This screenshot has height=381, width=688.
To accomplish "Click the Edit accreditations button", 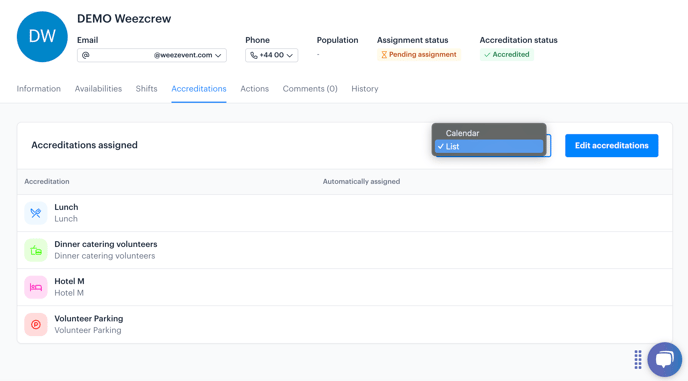I will coord(612,145).
